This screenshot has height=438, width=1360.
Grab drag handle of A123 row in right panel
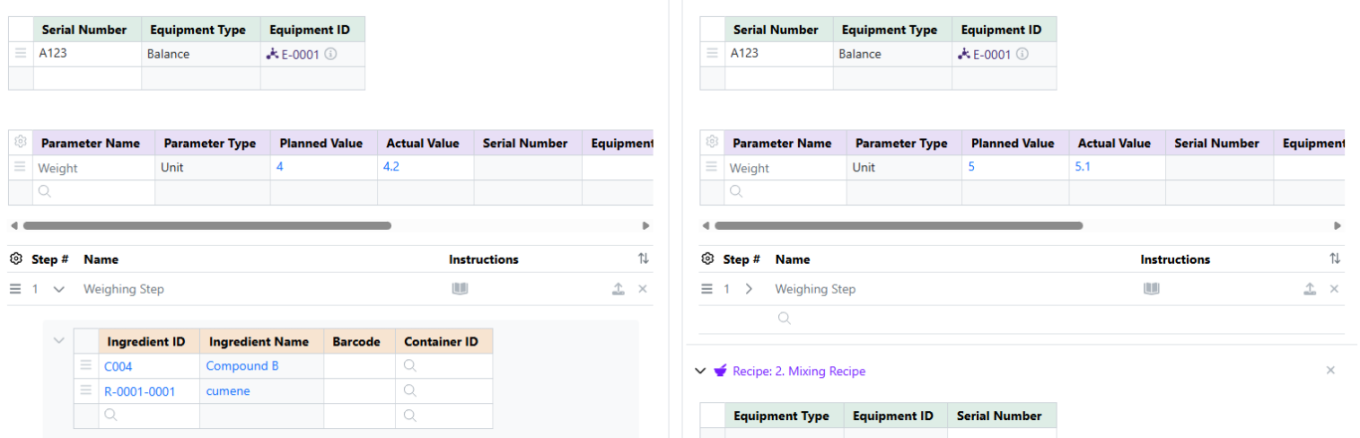[x=712, y=54]
